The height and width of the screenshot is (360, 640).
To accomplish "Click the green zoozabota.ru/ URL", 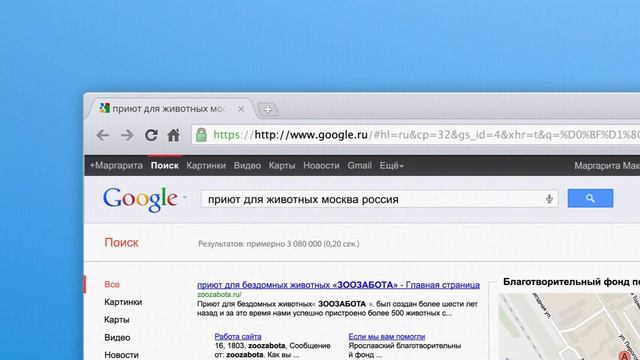I will [x=219, y=294].
